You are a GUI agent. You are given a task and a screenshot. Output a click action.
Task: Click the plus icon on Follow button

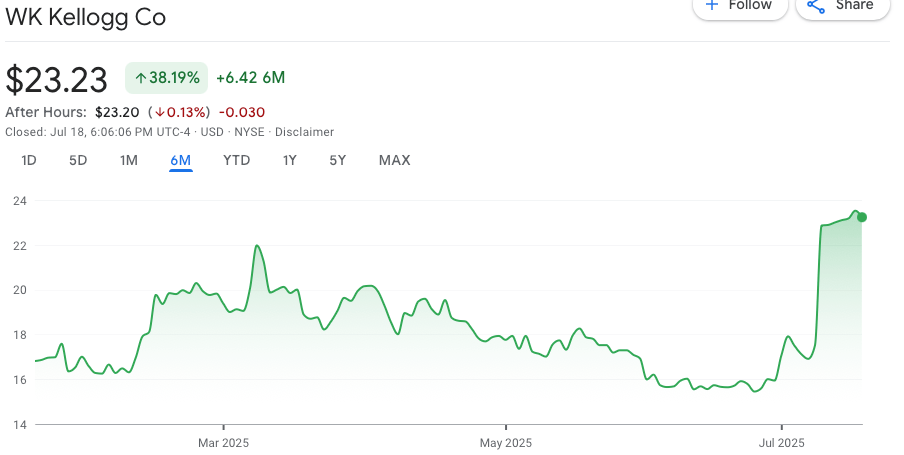pyautogui.click(x=712, y=5)
